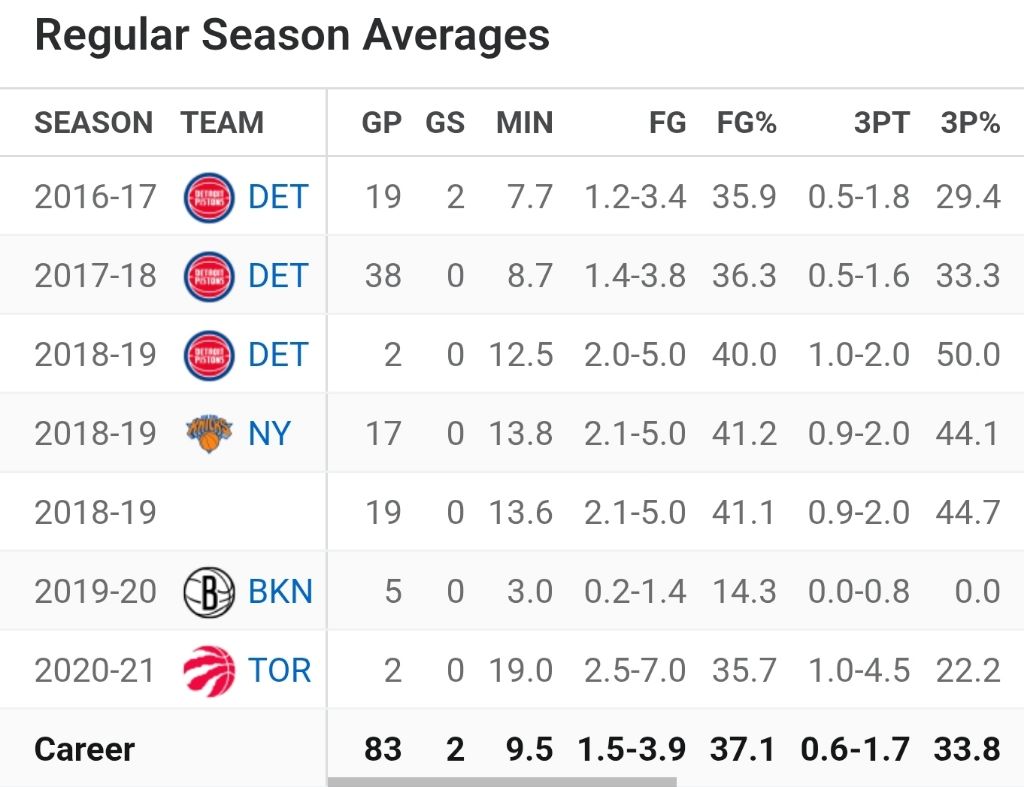Open the BKN team link
Image resolution: width=1024 pixels, height=787 pixels.
[x=280, y=591]
